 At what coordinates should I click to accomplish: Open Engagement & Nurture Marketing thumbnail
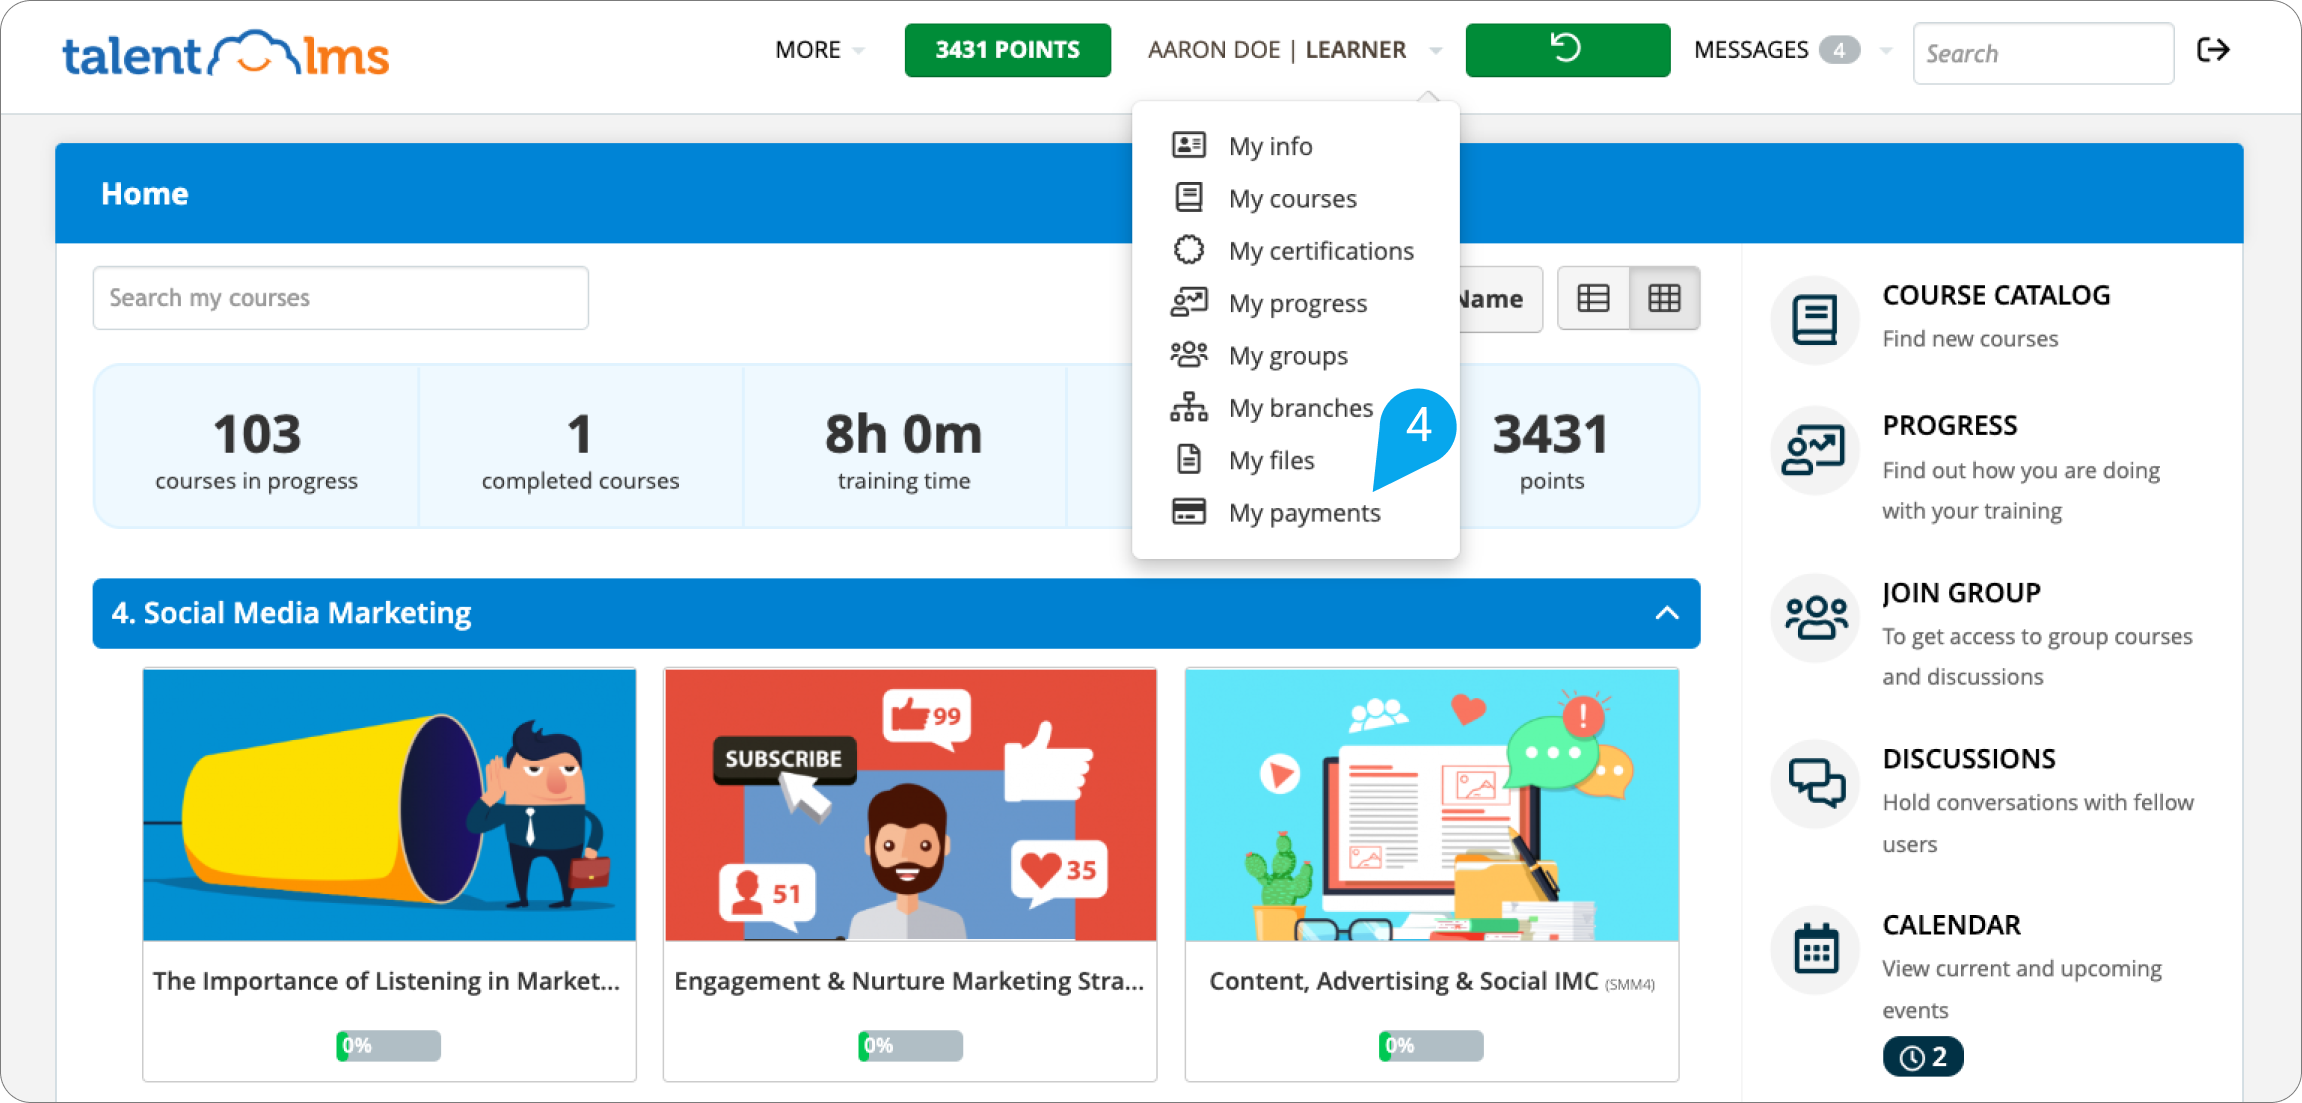coord(910,805)
